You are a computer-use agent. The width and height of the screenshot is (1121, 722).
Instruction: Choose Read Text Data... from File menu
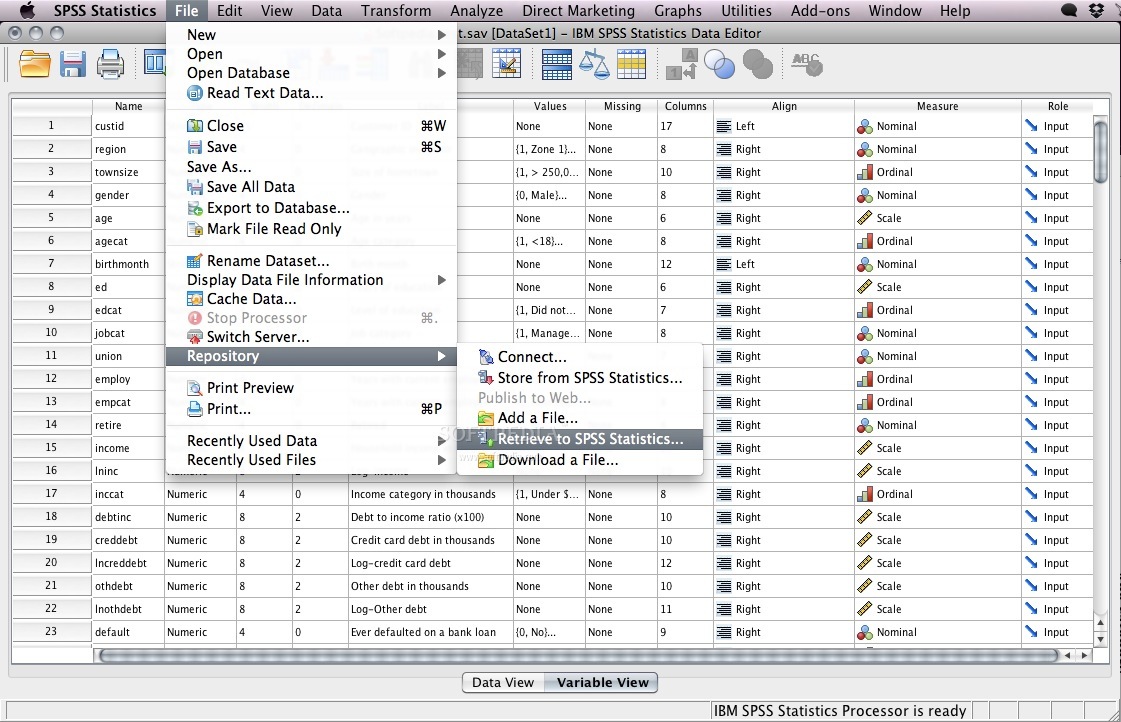click(311, 93)
